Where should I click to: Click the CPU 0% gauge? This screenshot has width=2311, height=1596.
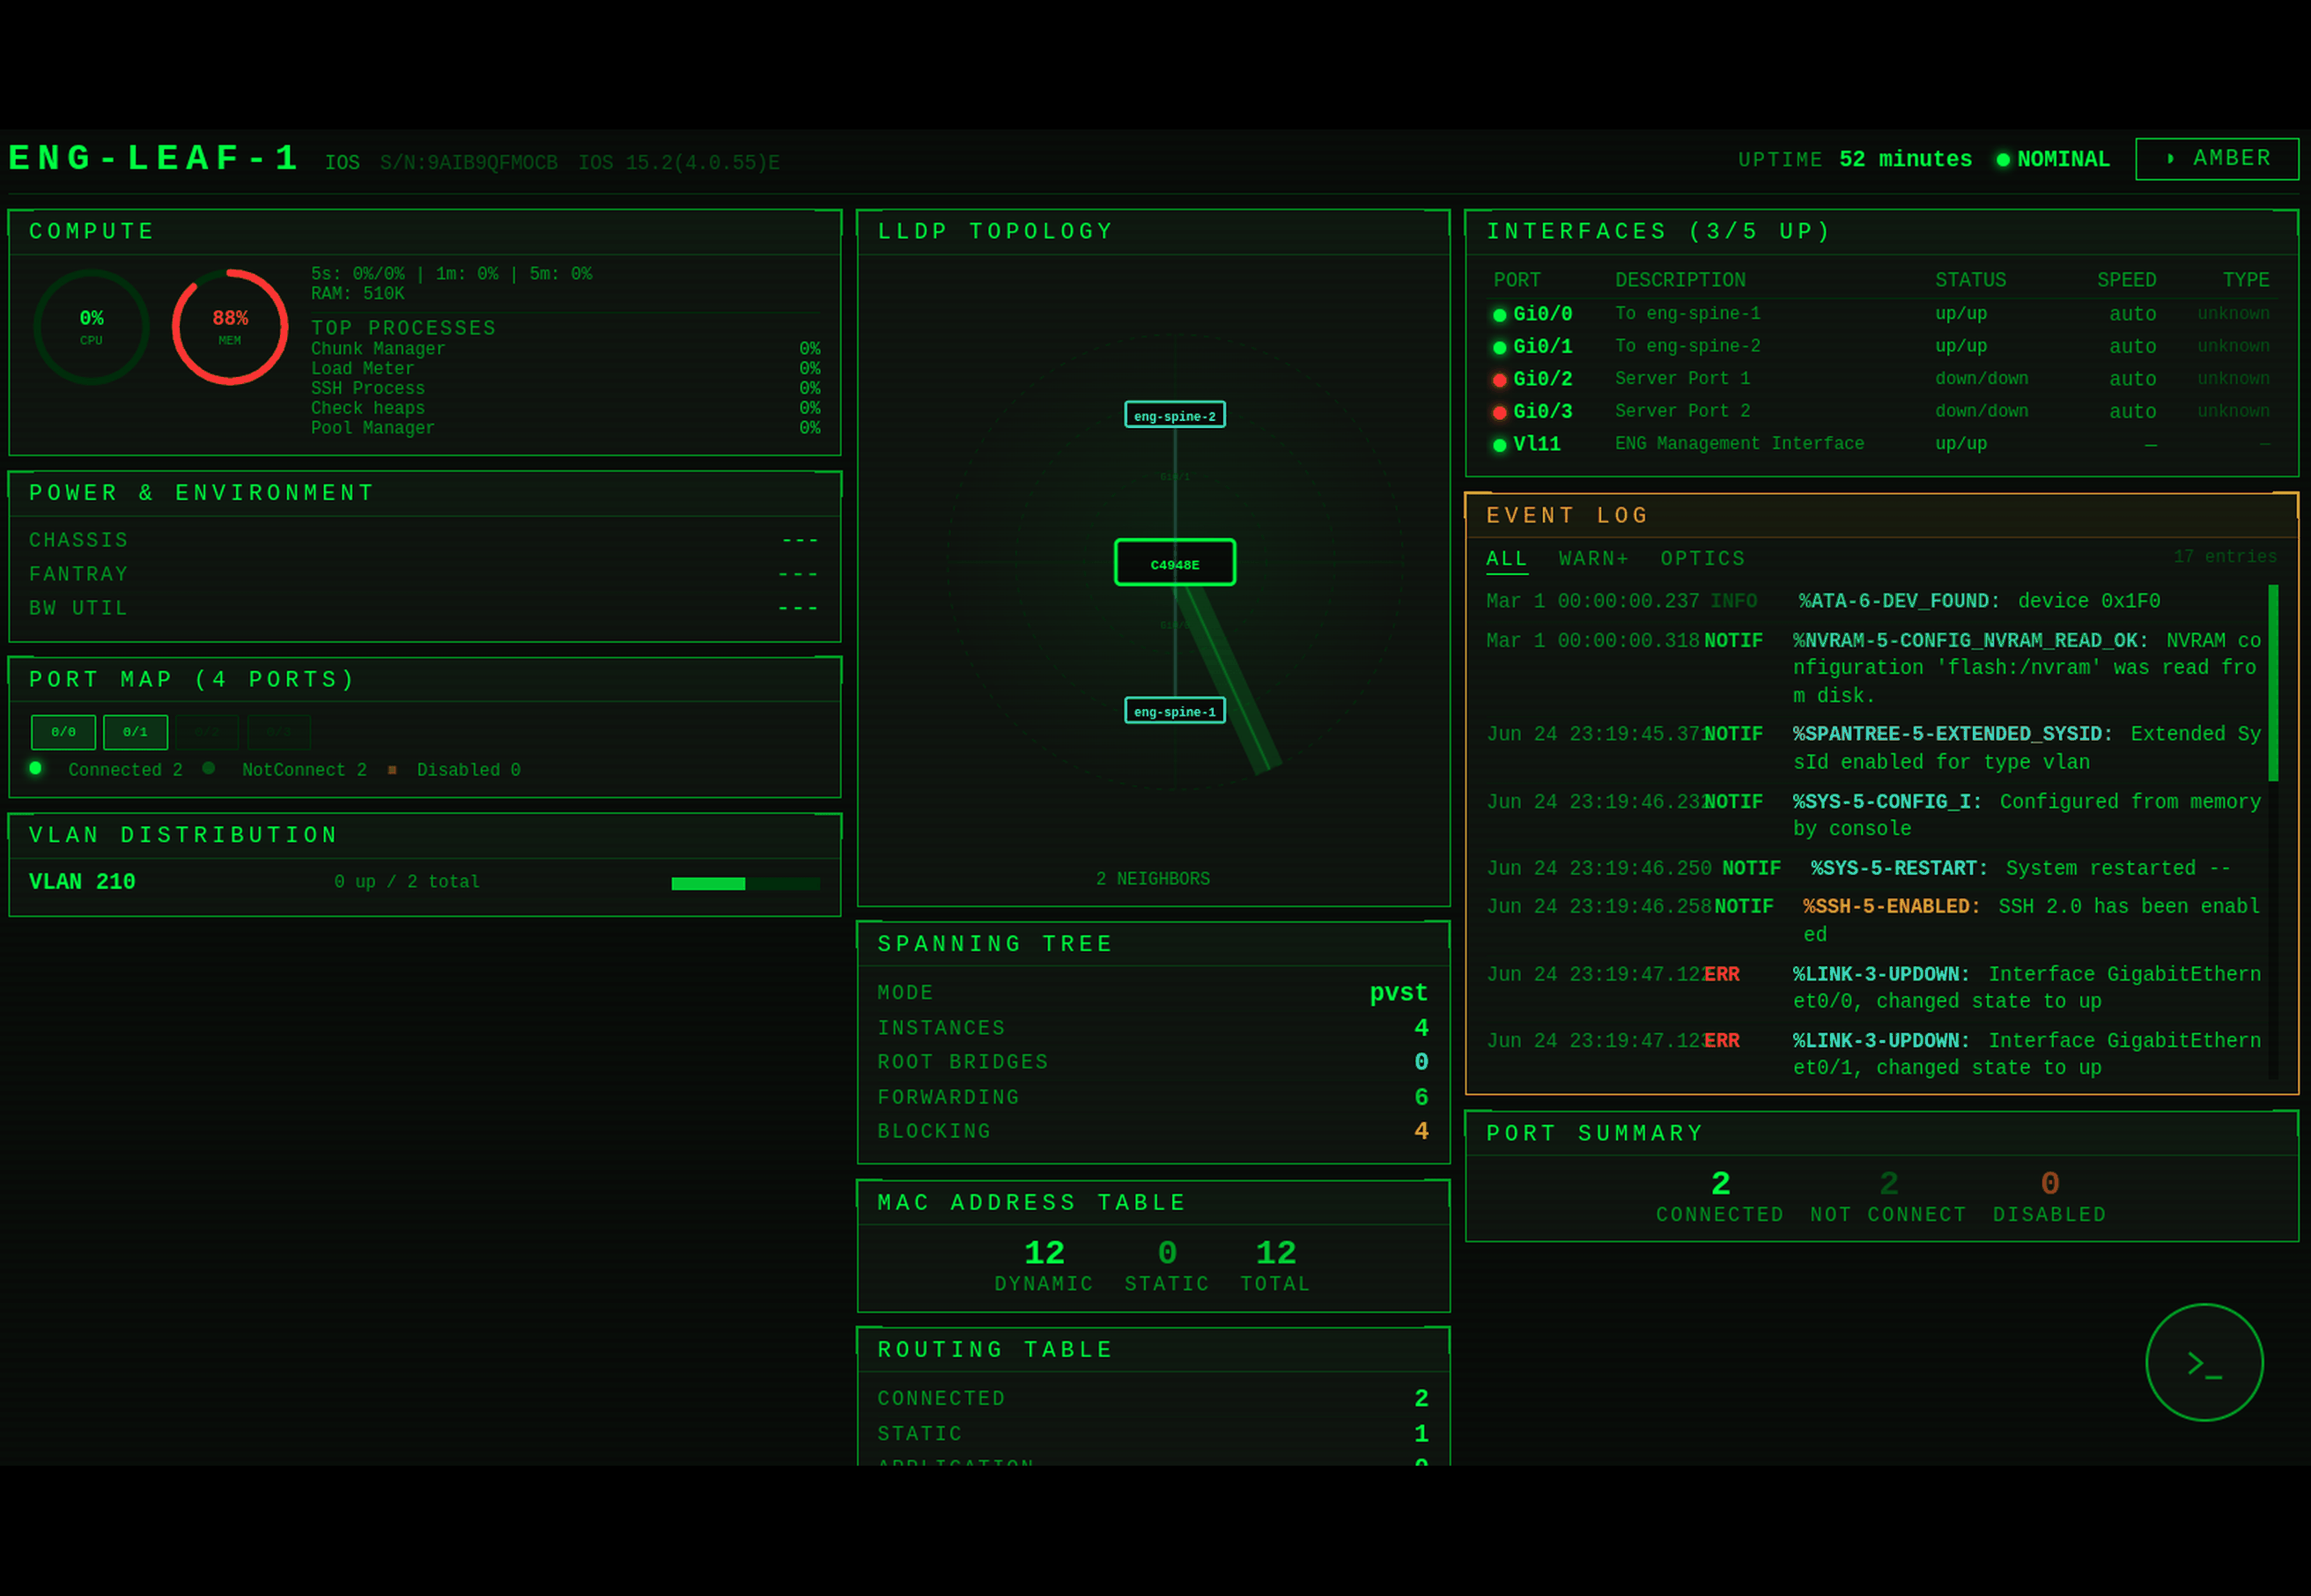(91, 327)
